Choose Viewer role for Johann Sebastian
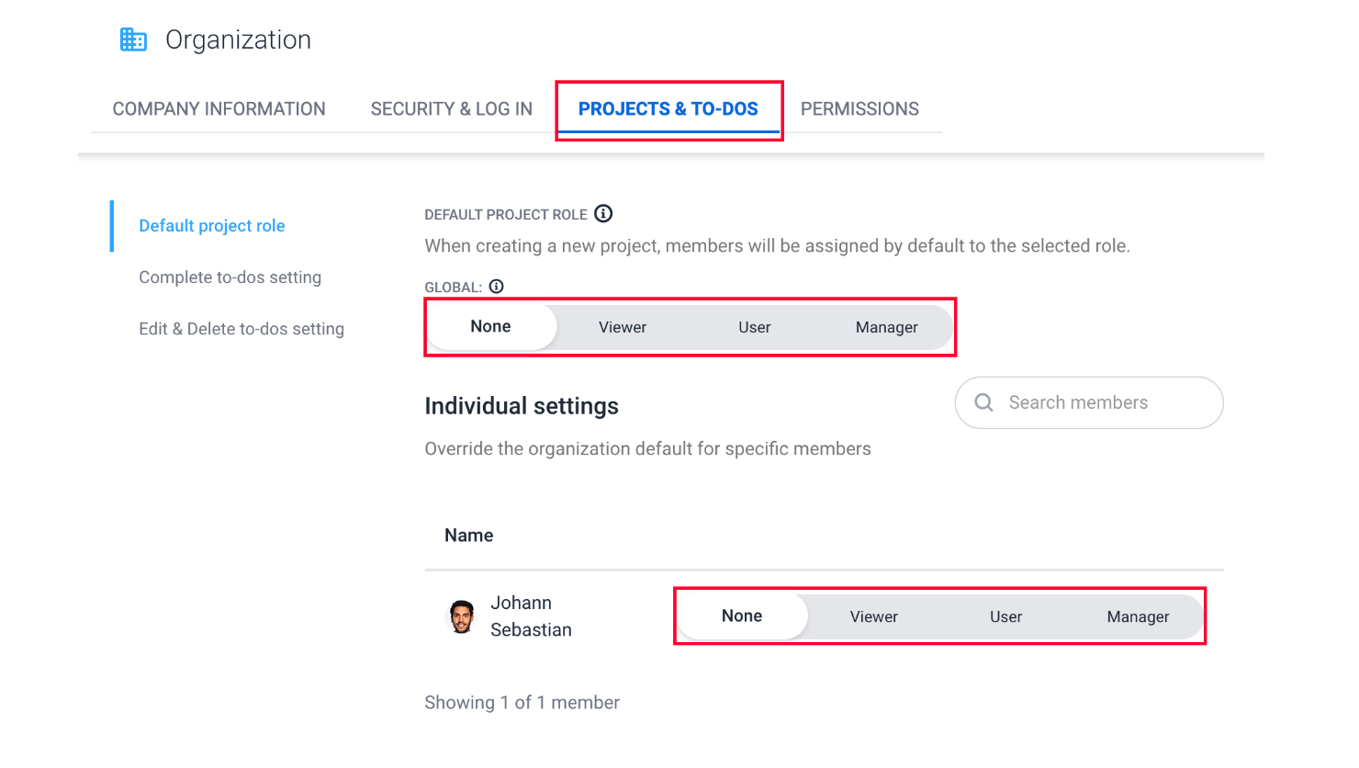The height and width of the screenshot is (768, 1359). click(x=874, y=617)
